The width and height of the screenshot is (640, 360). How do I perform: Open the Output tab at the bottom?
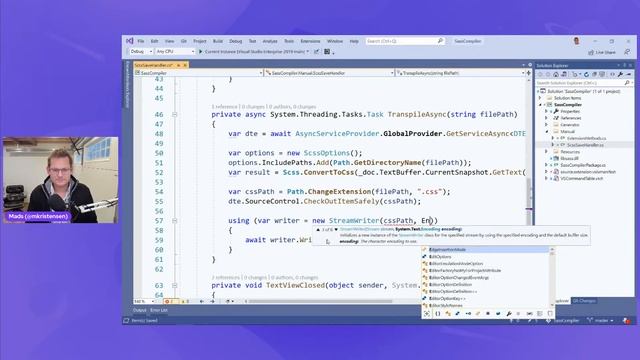(x=140, y=310)
